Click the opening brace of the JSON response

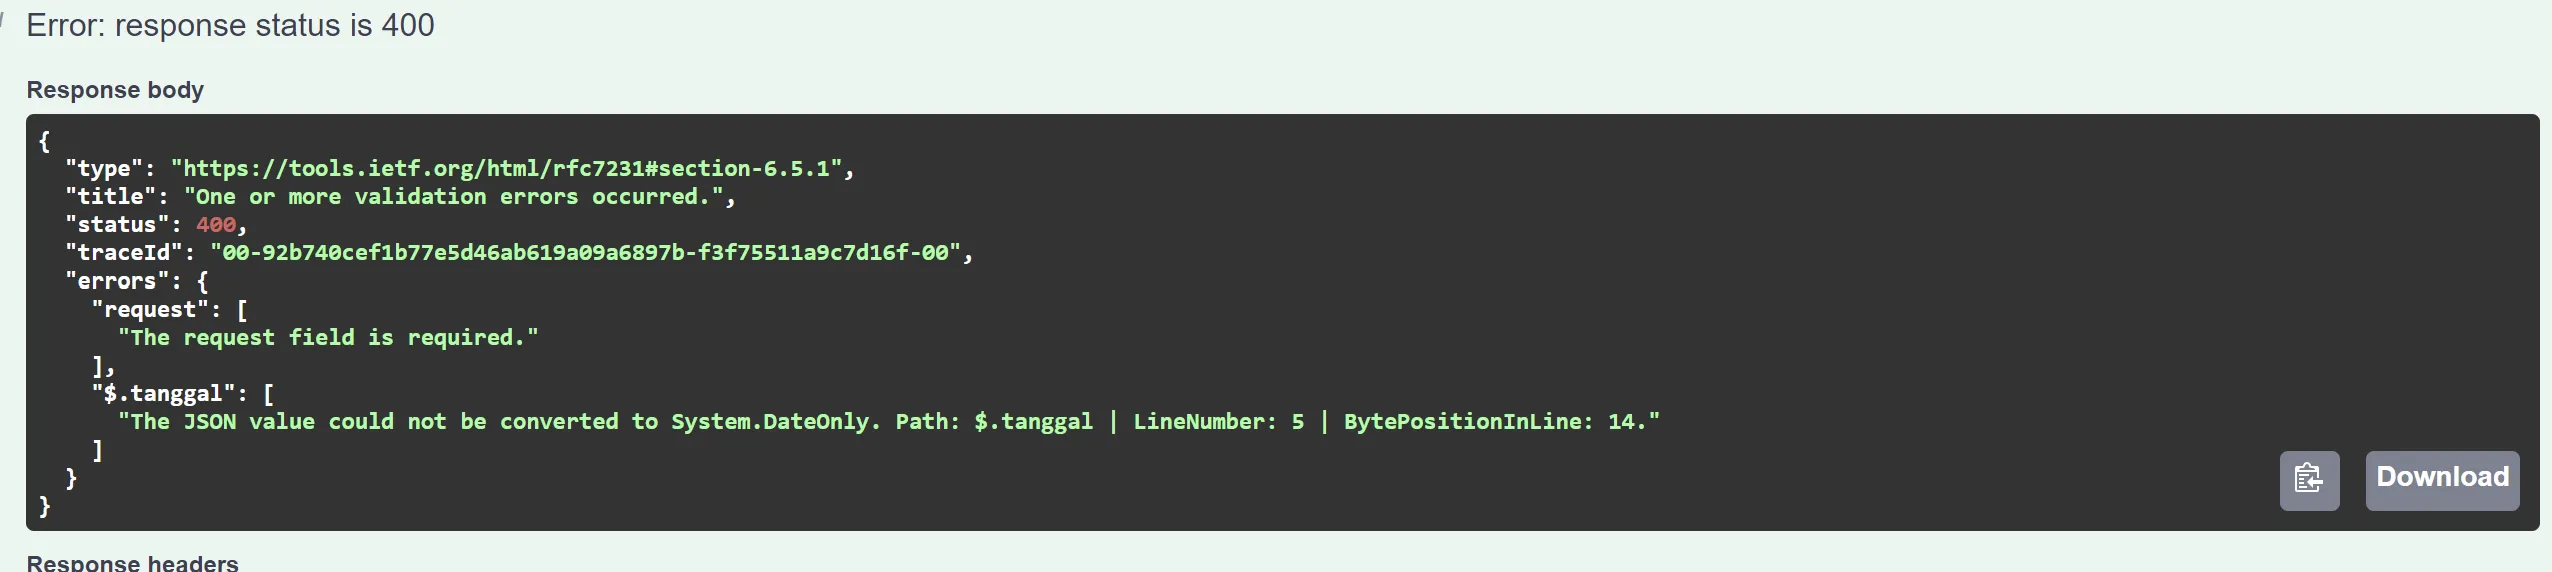click(x=44, y=141)
